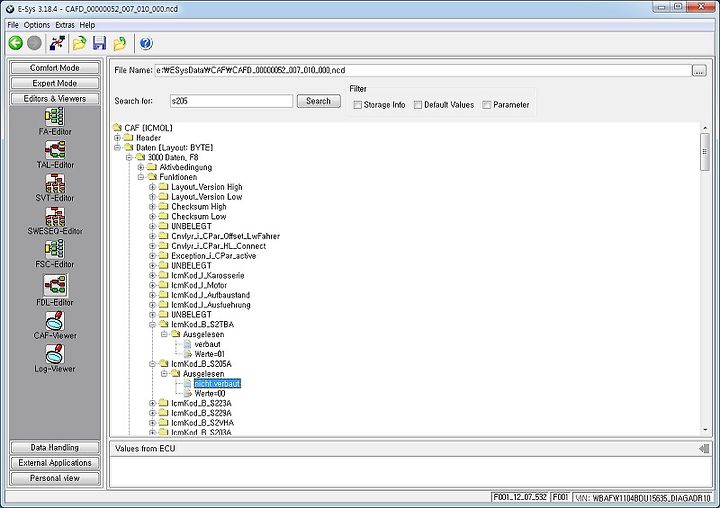
Task: Select the IcmKod_B_S229A tree item
Action: pos(201,413)
